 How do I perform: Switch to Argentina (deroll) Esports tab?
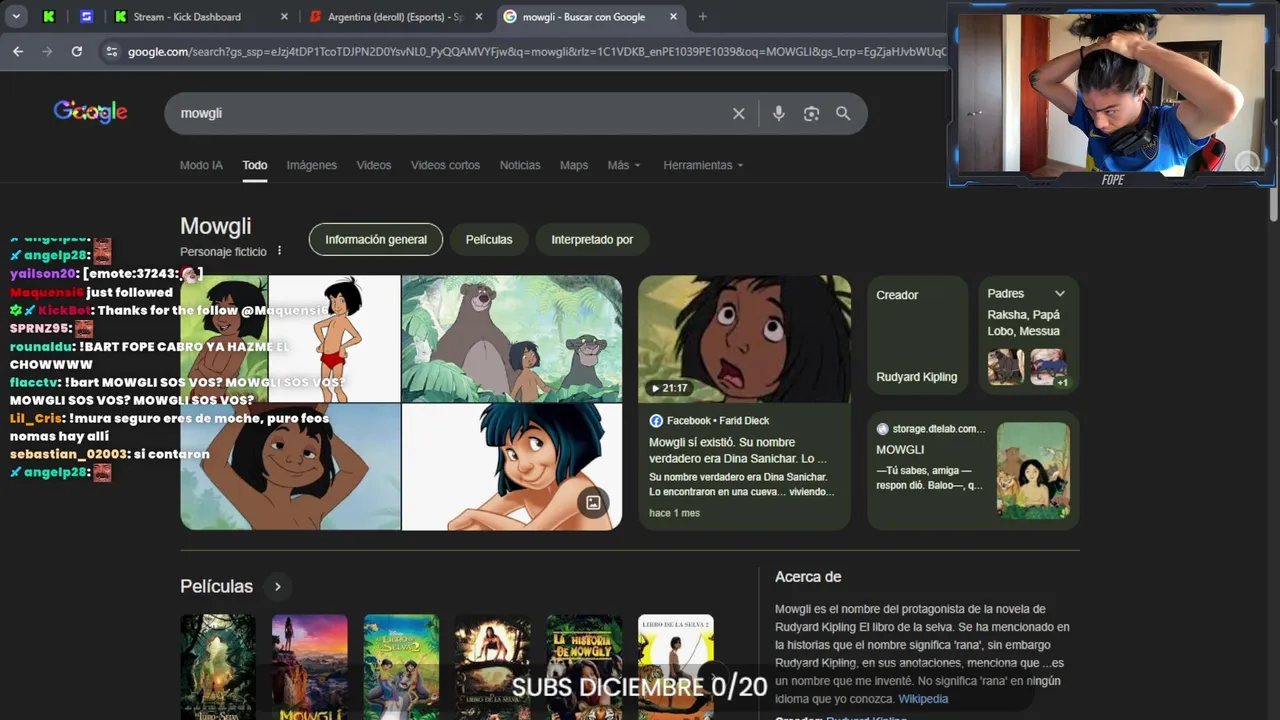pos(396,17)
